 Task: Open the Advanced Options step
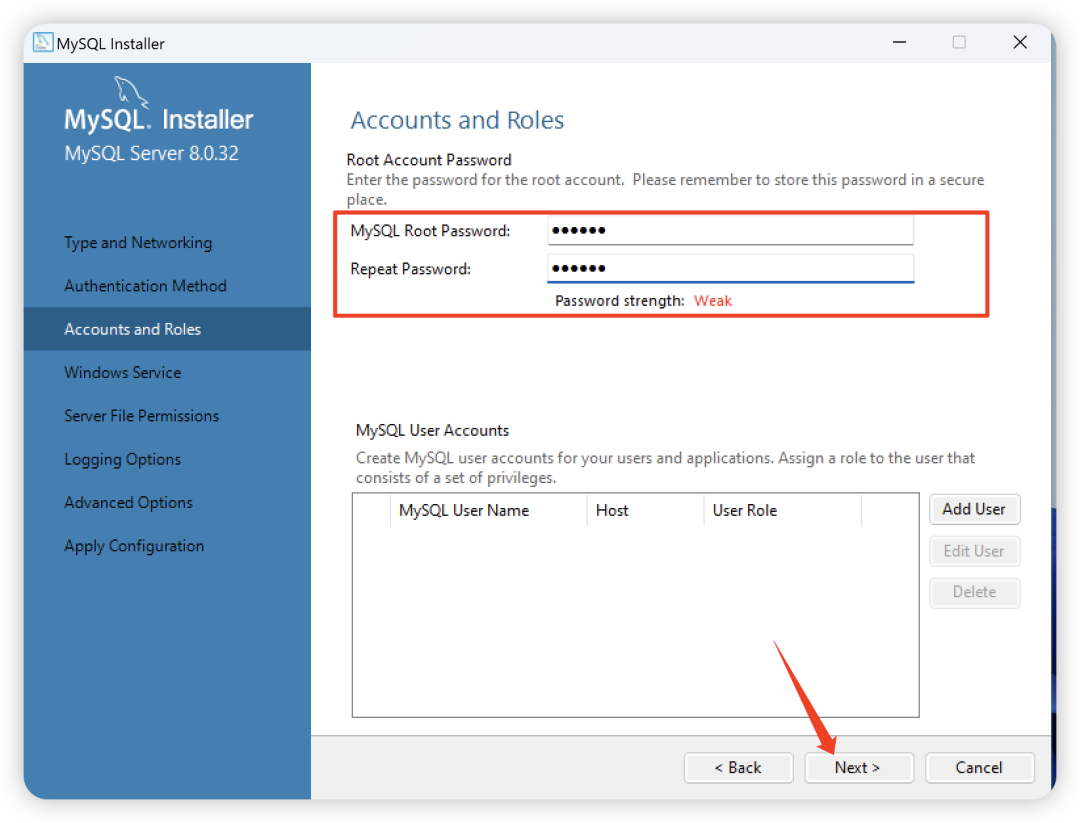tap(128, 503)
